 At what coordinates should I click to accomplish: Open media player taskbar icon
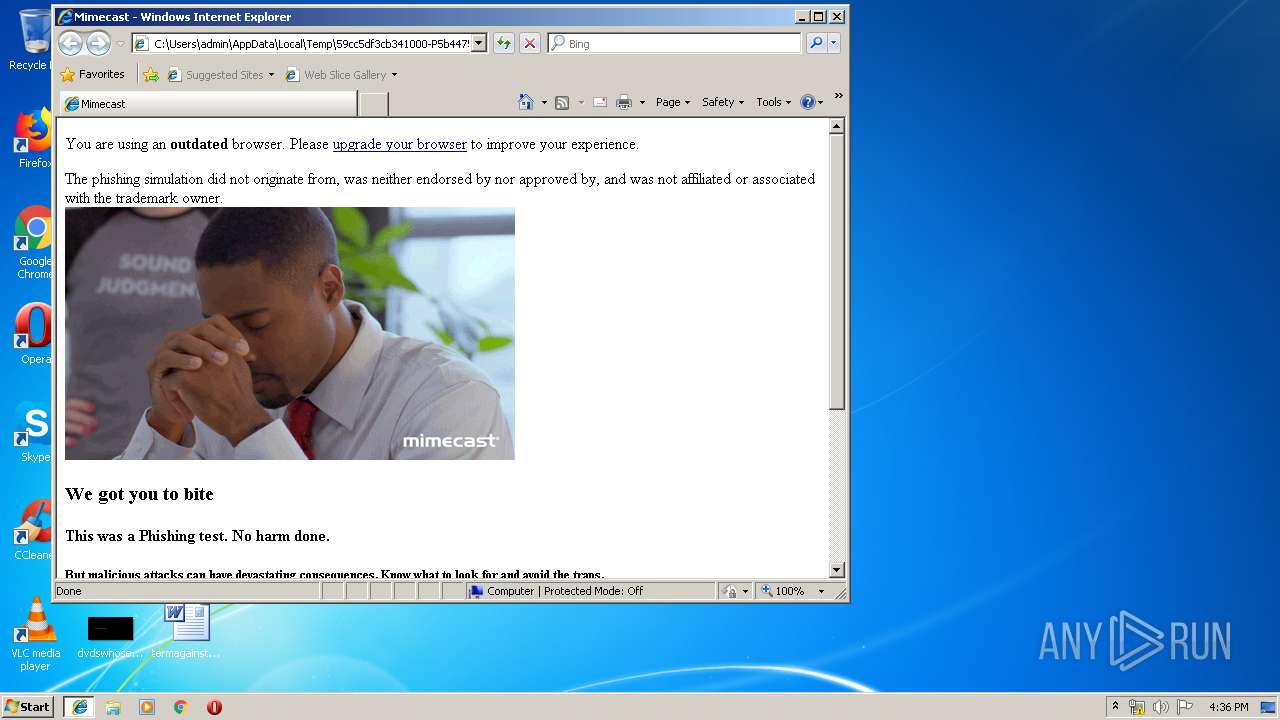click(147, 707)
